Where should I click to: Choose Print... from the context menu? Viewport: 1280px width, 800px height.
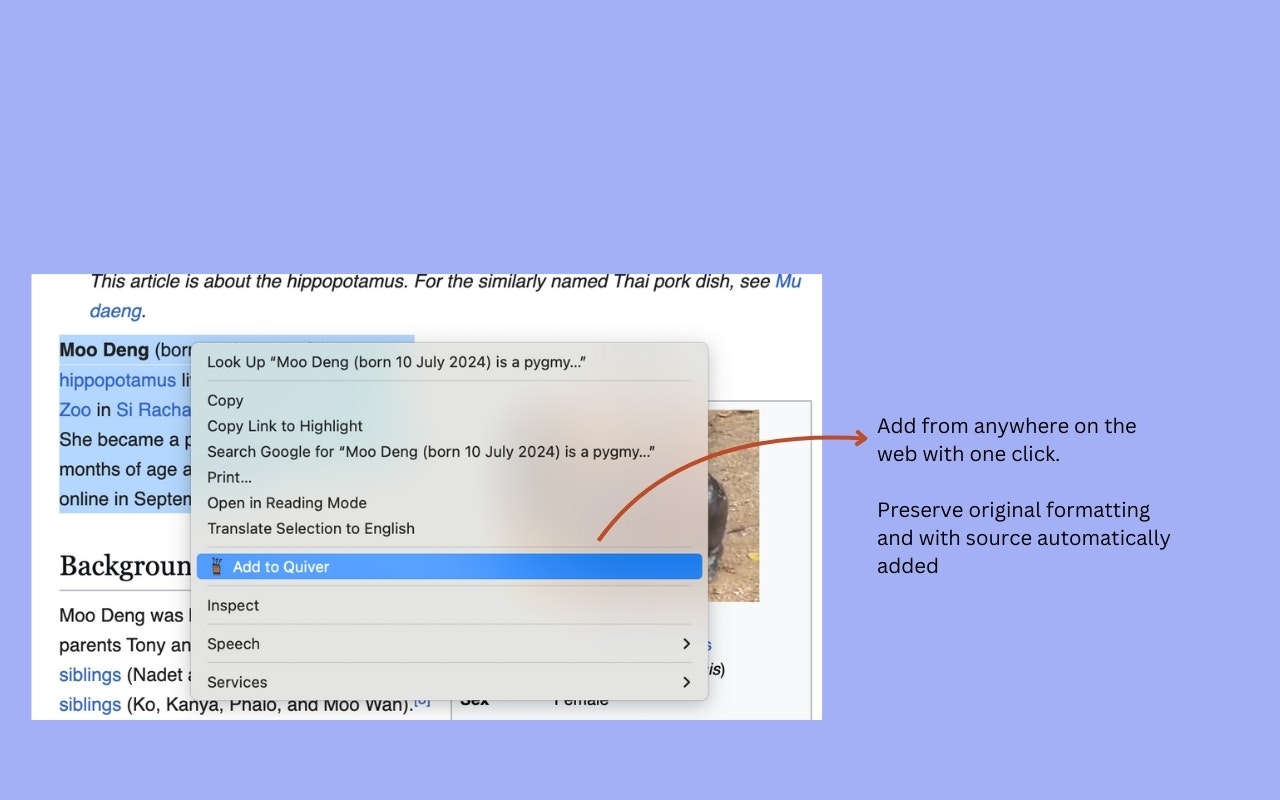pos(449,477)
